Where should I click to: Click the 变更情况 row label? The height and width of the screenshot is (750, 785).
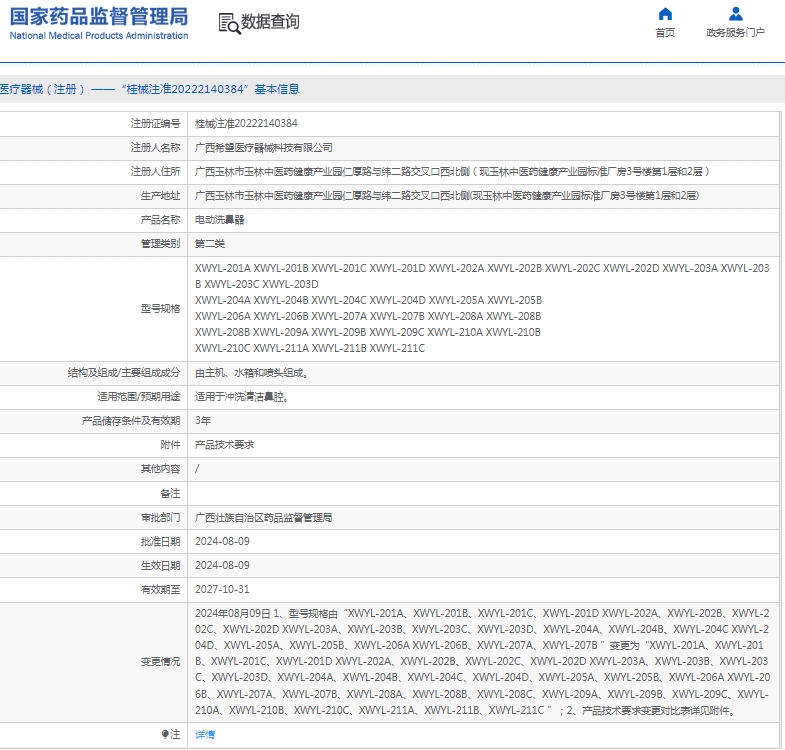(160, 662)
